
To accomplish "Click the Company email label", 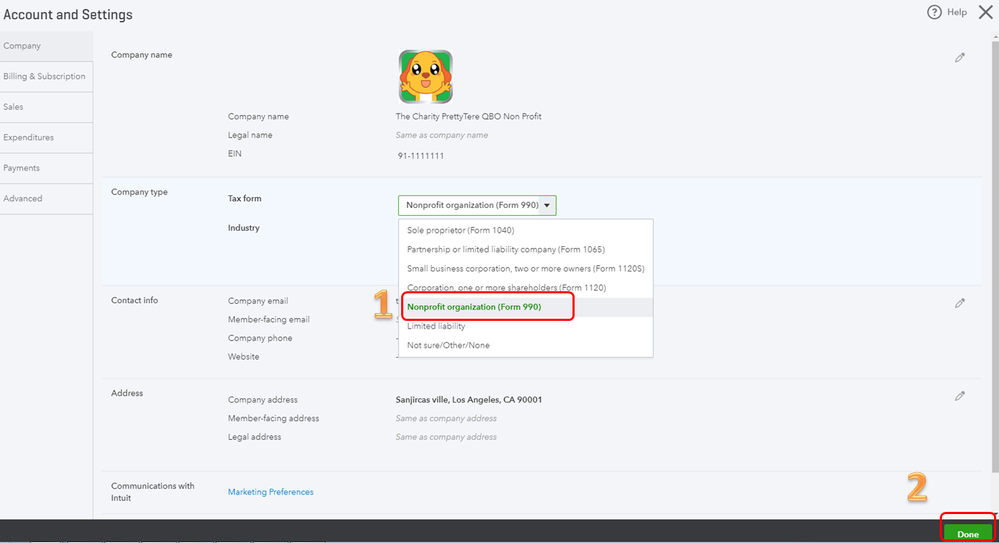I will point(258,301).
